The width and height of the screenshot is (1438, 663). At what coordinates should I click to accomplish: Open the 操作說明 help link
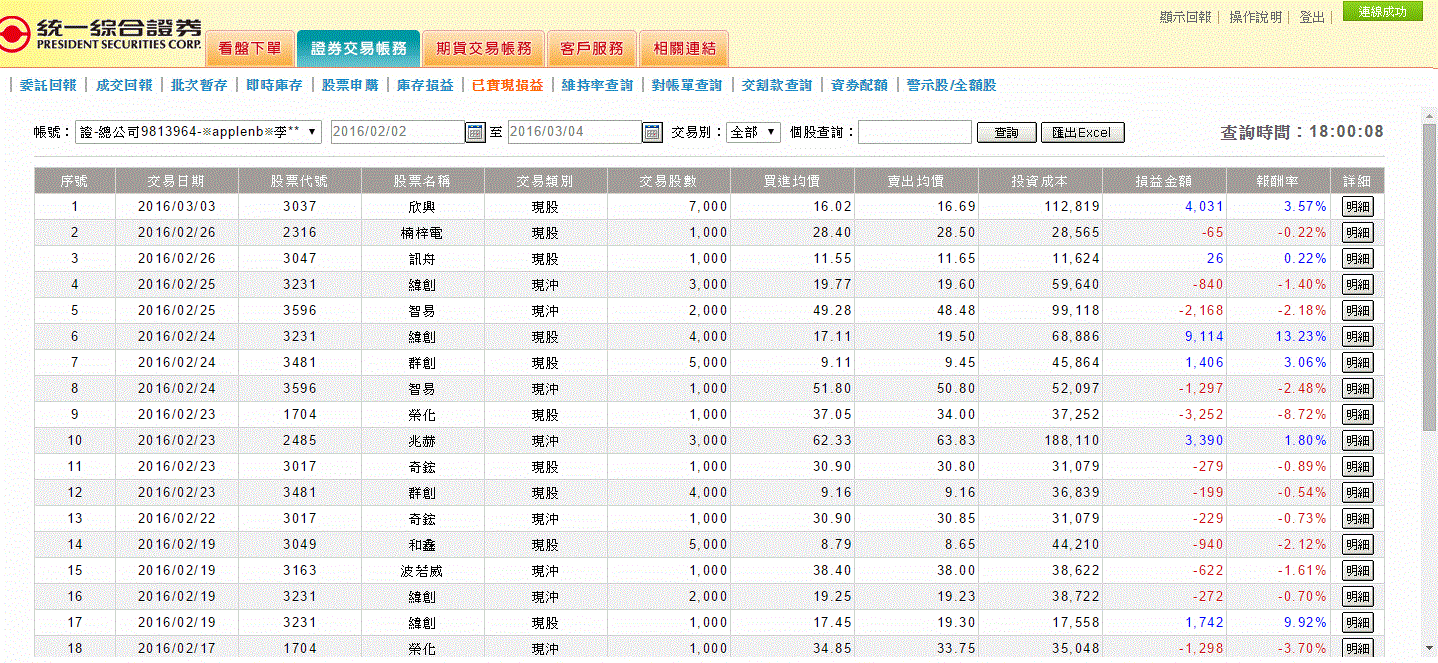(x=1255, y=17)
